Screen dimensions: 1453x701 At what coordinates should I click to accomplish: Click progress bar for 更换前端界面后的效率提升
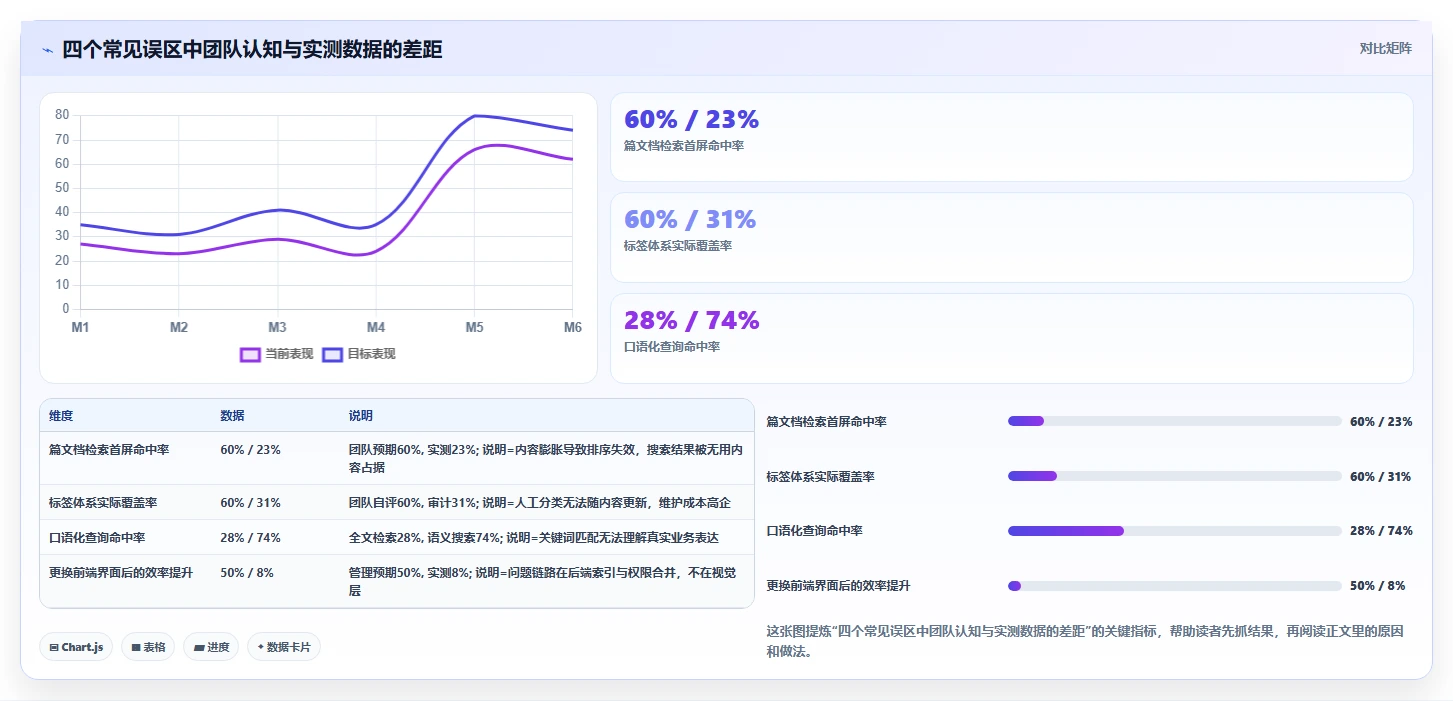point(1174,585)
